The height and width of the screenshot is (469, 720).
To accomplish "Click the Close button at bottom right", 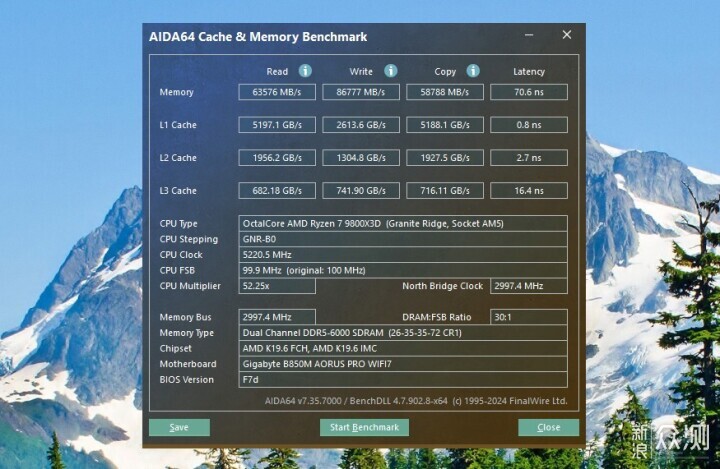I will (x=548, y=427).
